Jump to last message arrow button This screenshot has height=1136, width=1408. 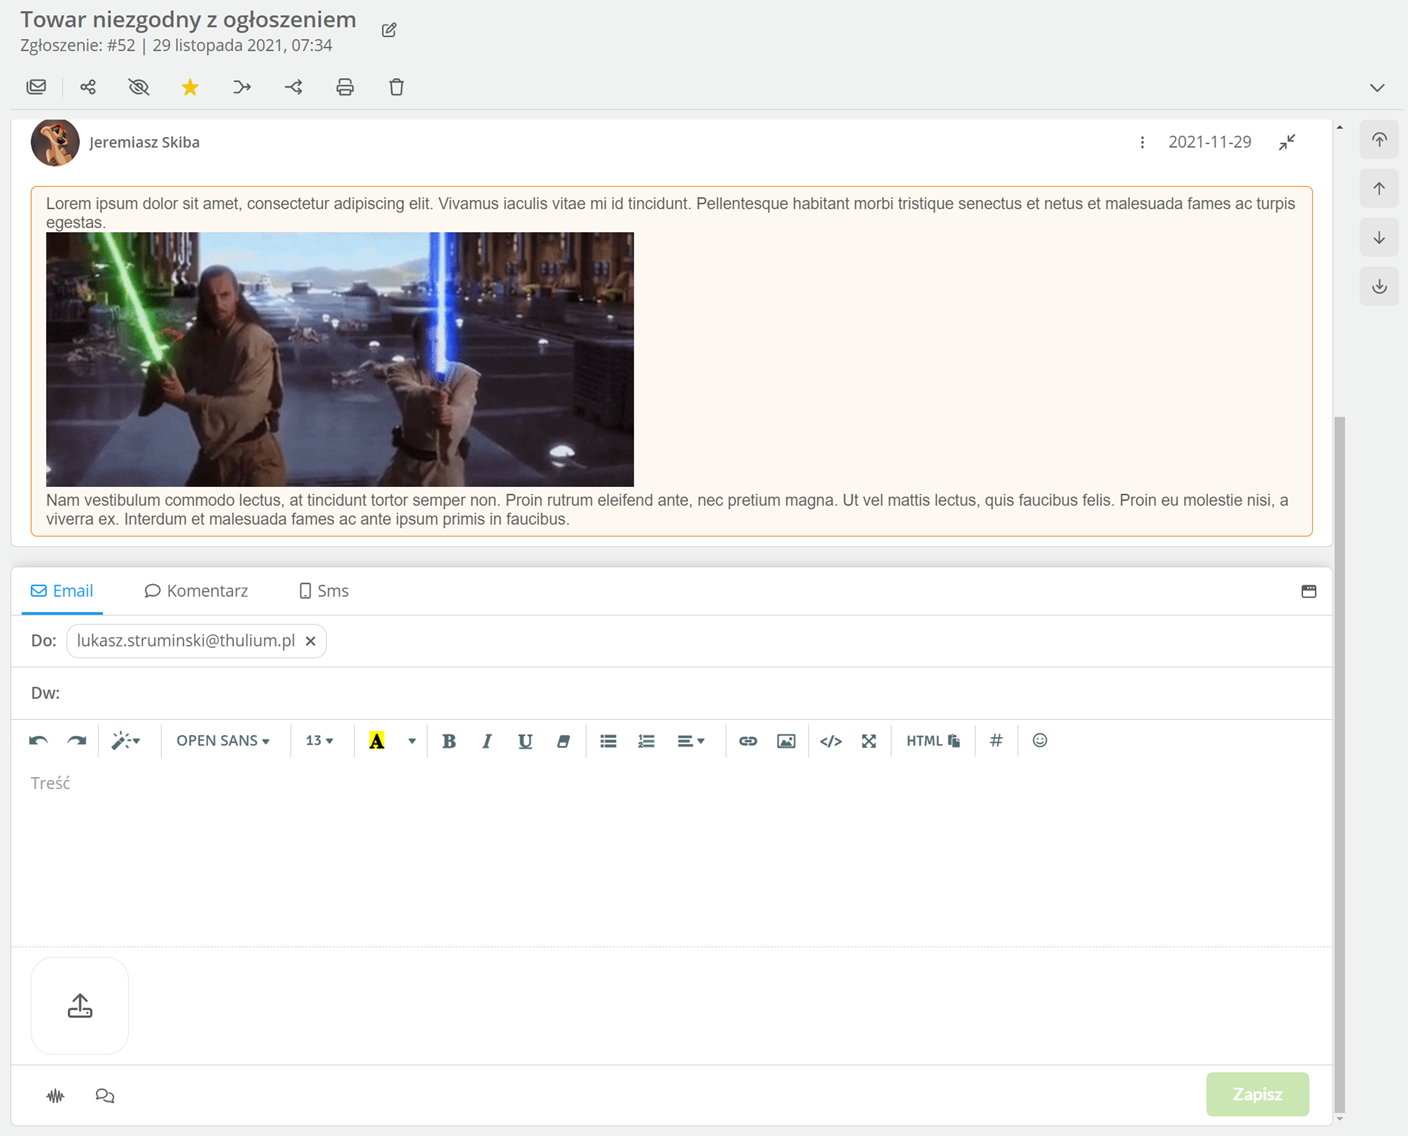(x=1379, y=287)
